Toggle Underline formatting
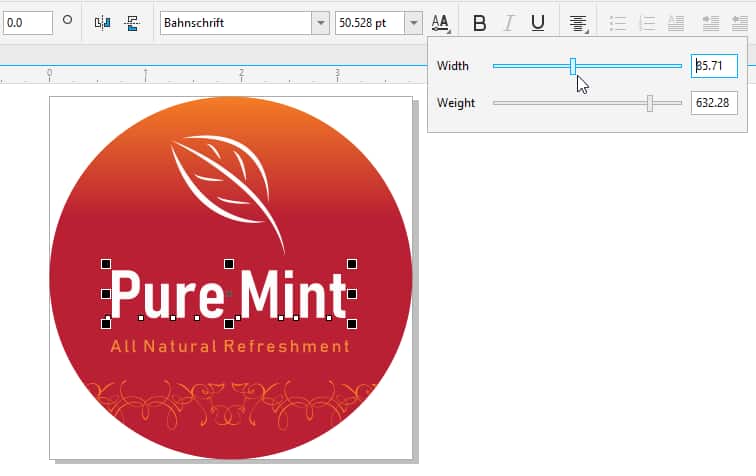This screenshot has width=756, height=476. click(x=538, y=23)
